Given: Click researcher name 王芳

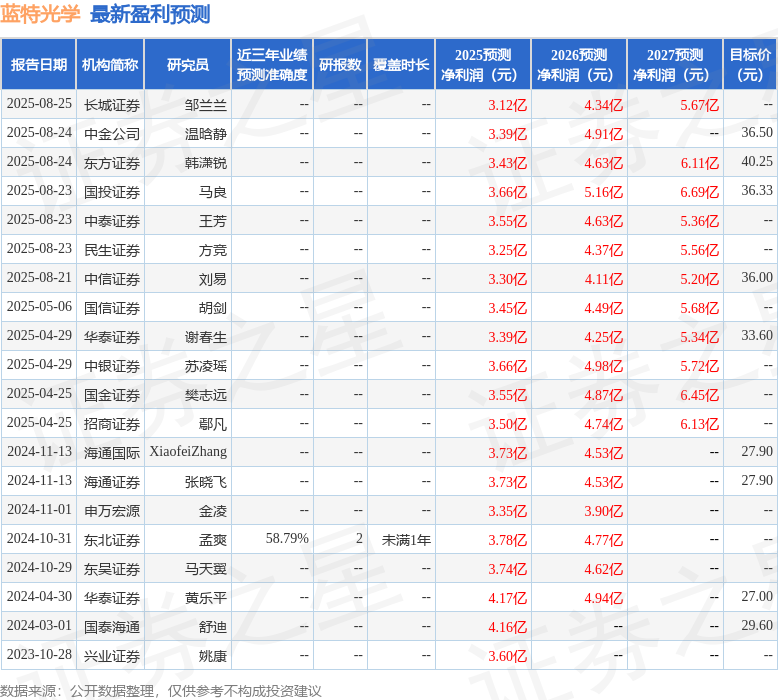Looking at the screenshot, I should 212,221.
